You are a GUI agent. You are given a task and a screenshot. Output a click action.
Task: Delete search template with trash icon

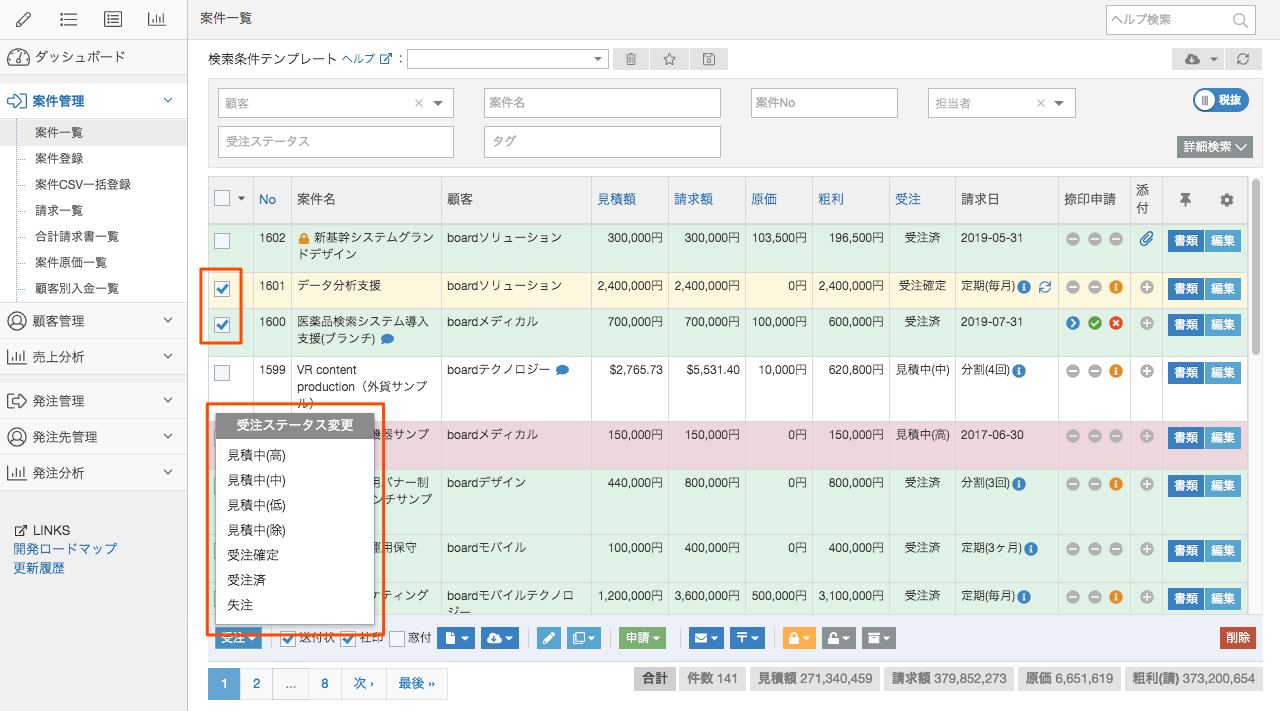pyautogui.click(x=631, y=59)
